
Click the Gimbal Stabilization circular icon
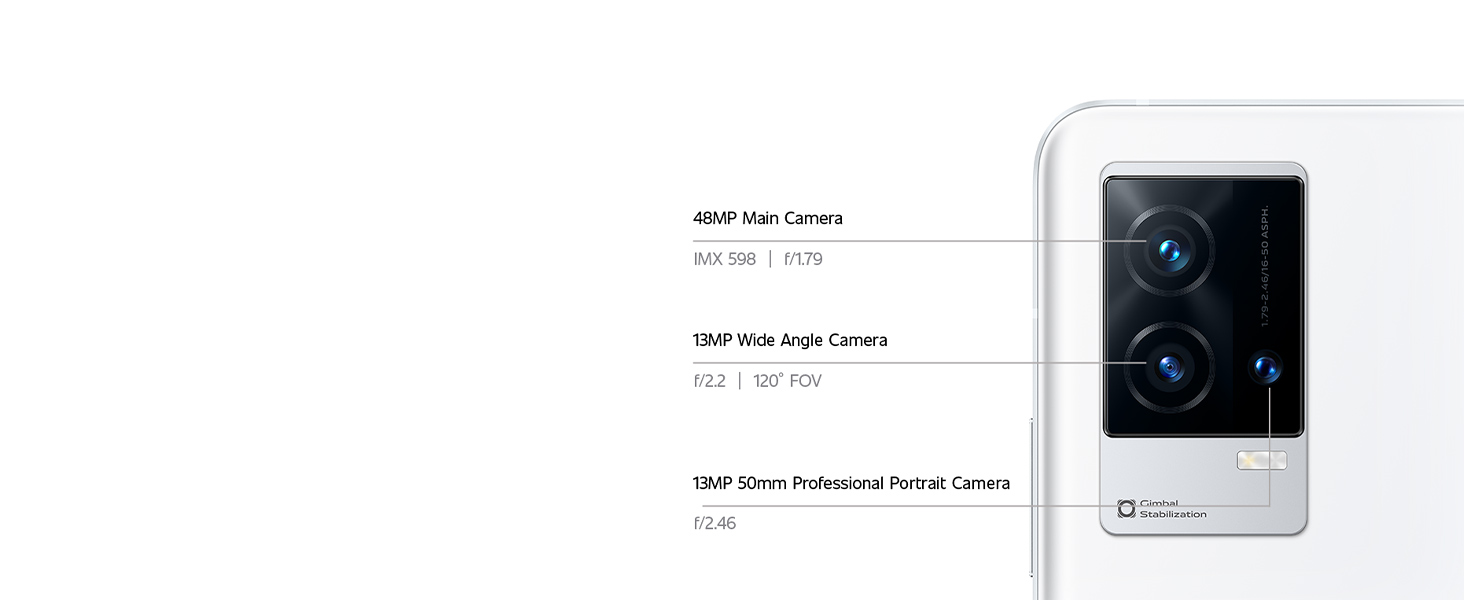1126,509
